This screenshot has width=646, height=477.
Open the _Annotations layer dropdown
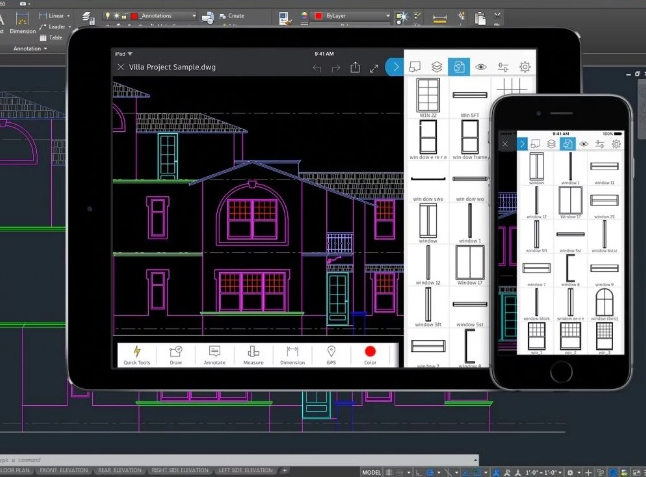pyautogui.click(x=164, y=16)
